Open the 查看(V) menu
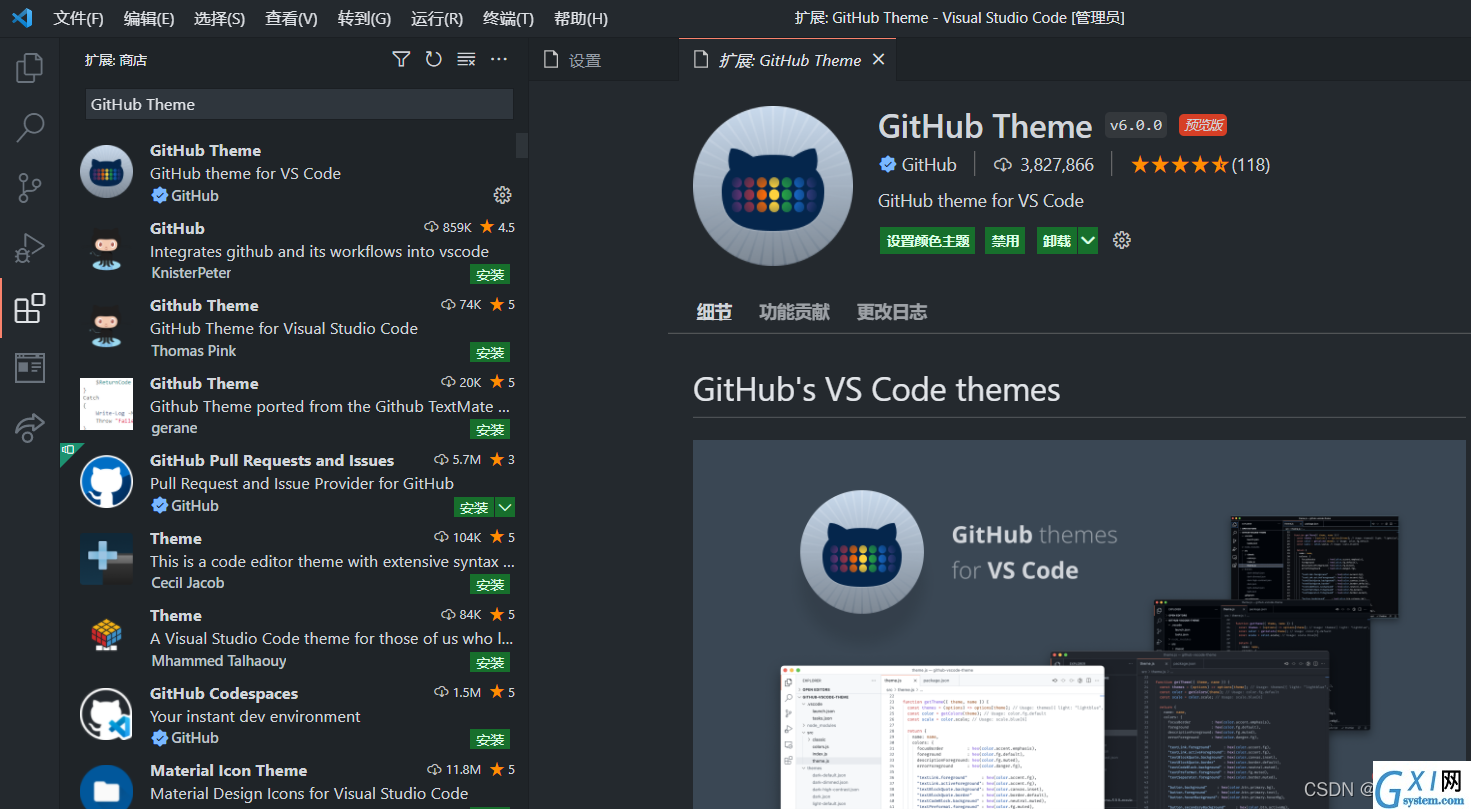Image resolution: width=1471 pixels, height=809 pixels. tap(291, 18)
